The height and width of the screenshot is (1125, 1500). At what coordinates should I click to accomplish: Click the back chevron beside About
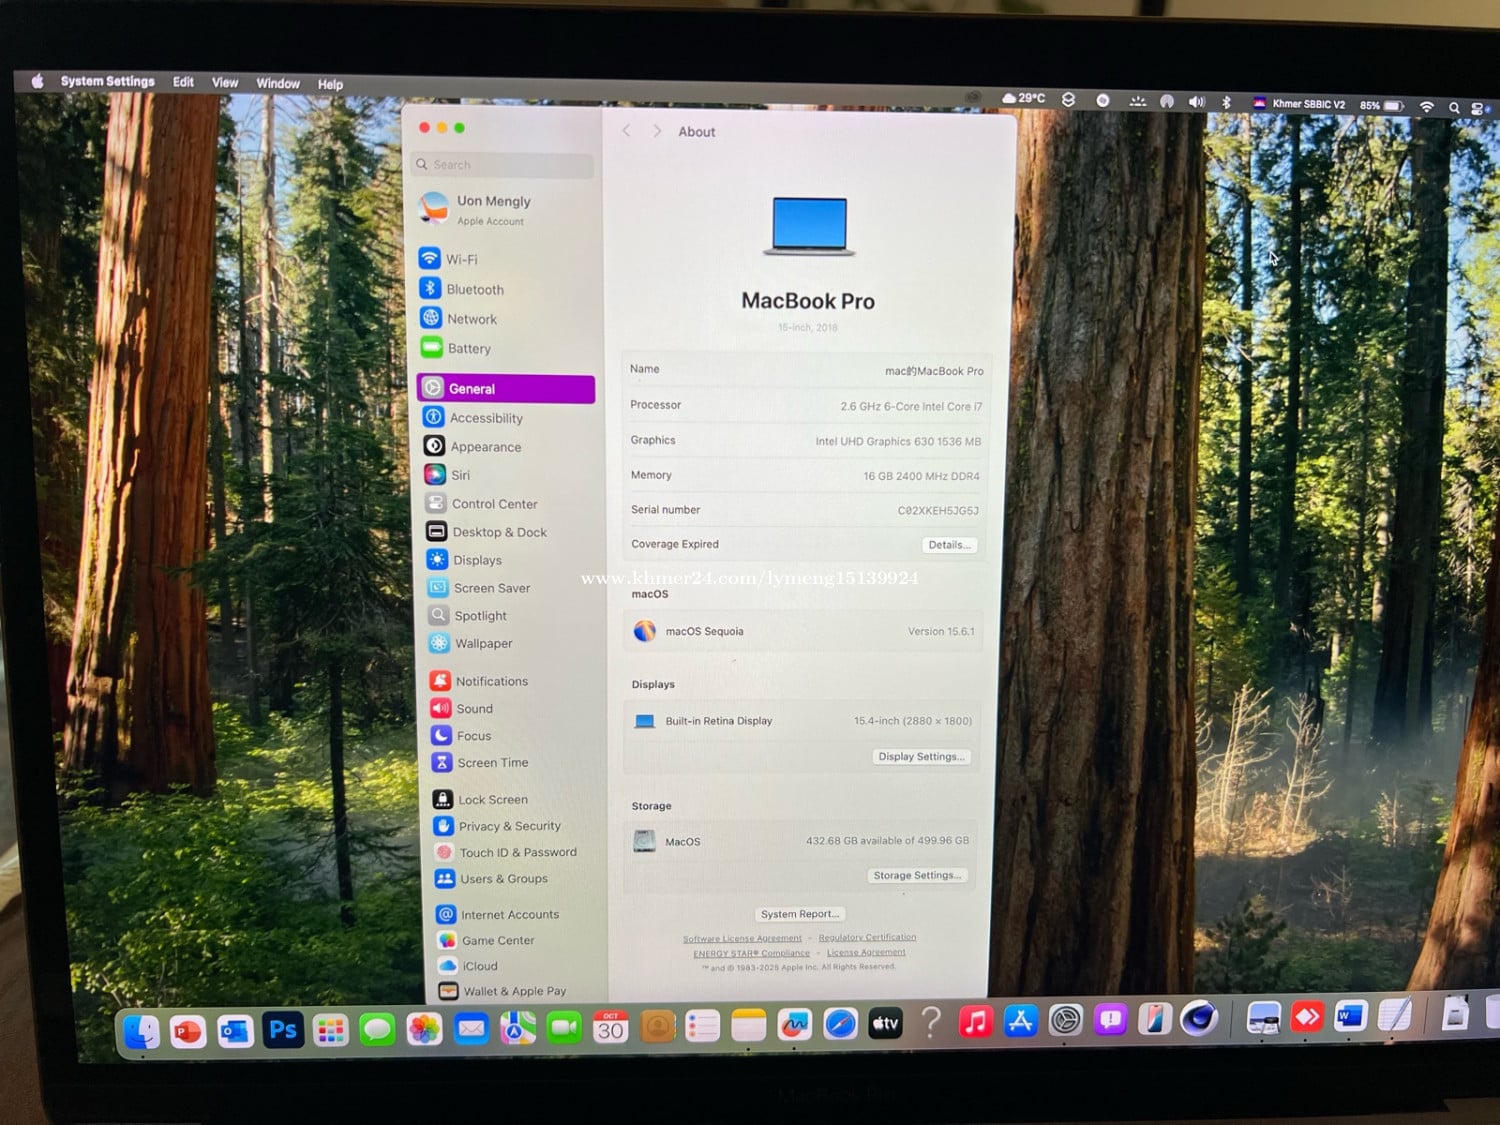pos(627,131)
